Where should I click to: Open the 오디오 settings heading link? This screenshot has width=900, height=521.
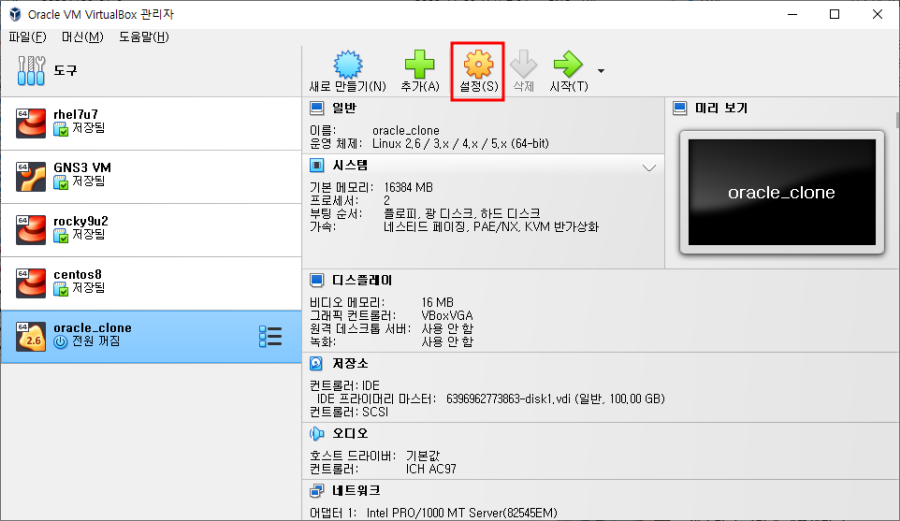tap(350, 434)
